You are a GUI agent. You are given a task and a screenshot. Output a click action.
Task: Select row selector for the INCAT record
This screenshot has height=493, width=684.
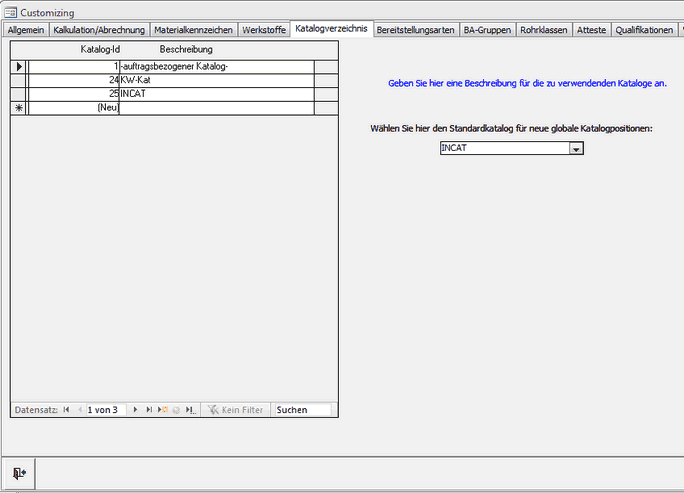click(x=18, y=93)
